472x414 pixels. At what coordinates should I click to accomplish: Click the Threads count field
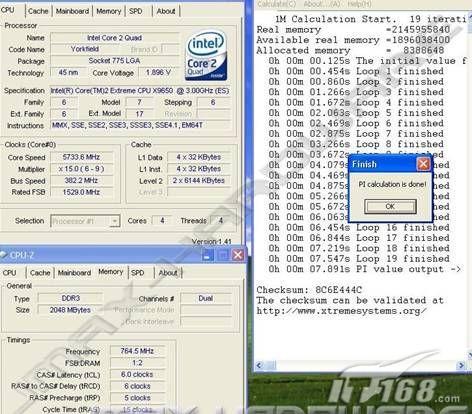pyautogui.click(x=220, y=221)
